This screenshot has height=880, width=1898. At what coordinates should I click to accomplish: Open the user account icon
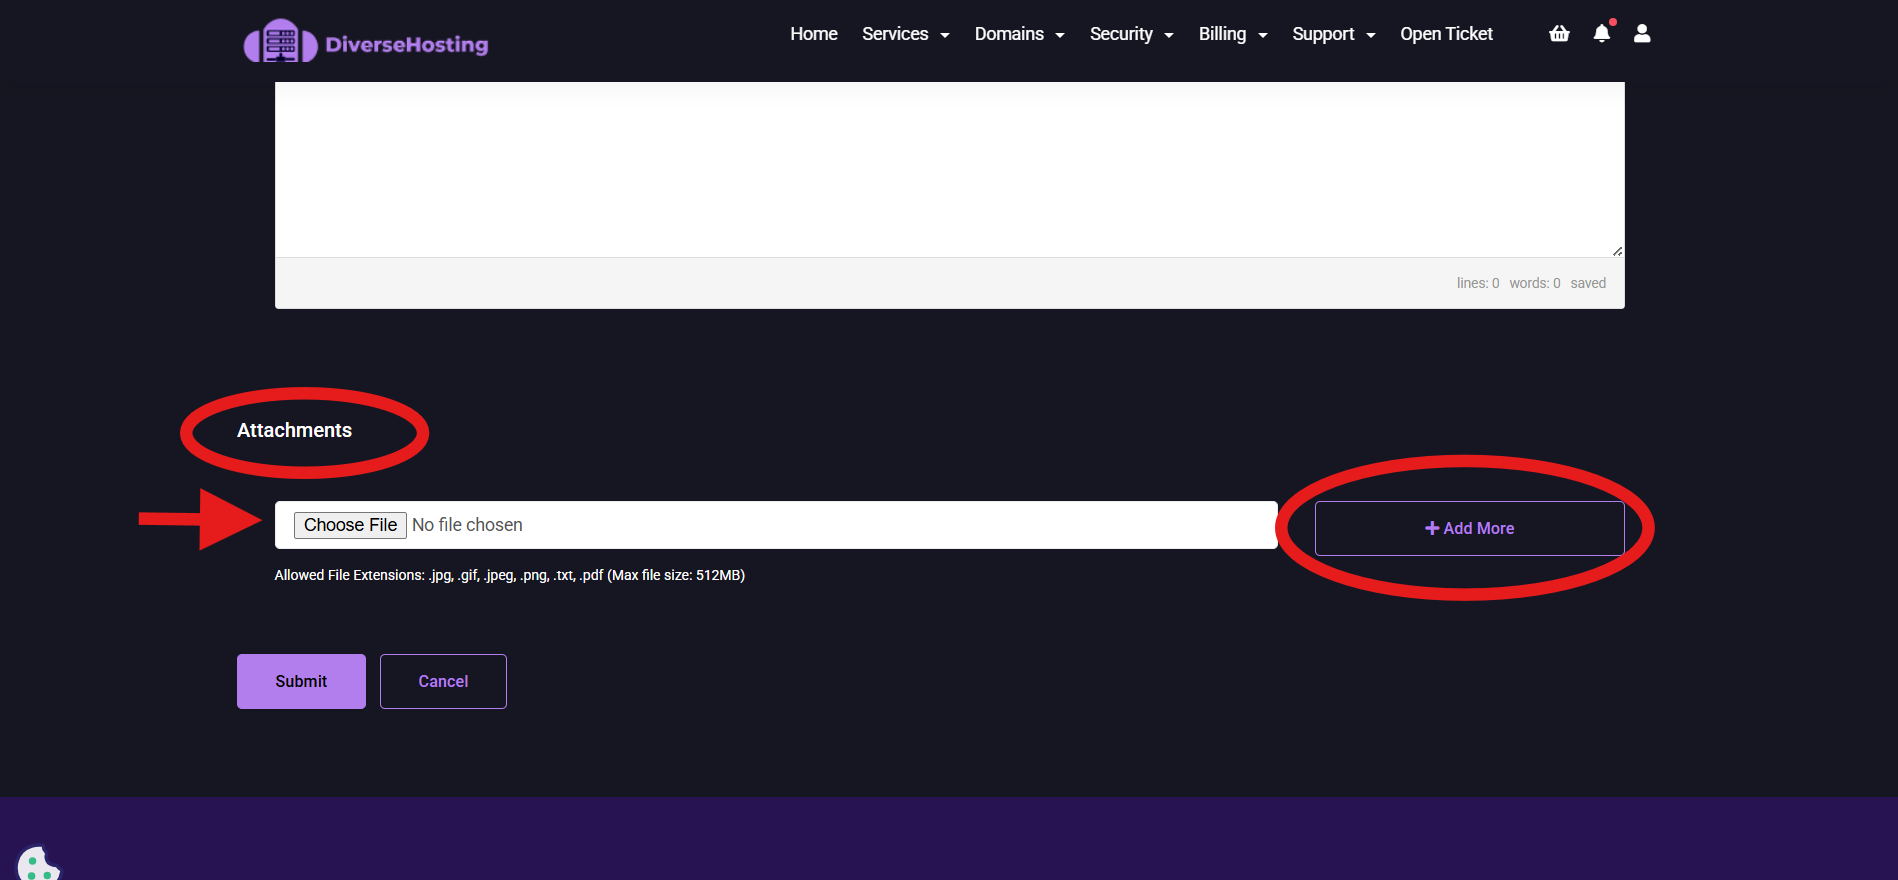click(1642, 34)
